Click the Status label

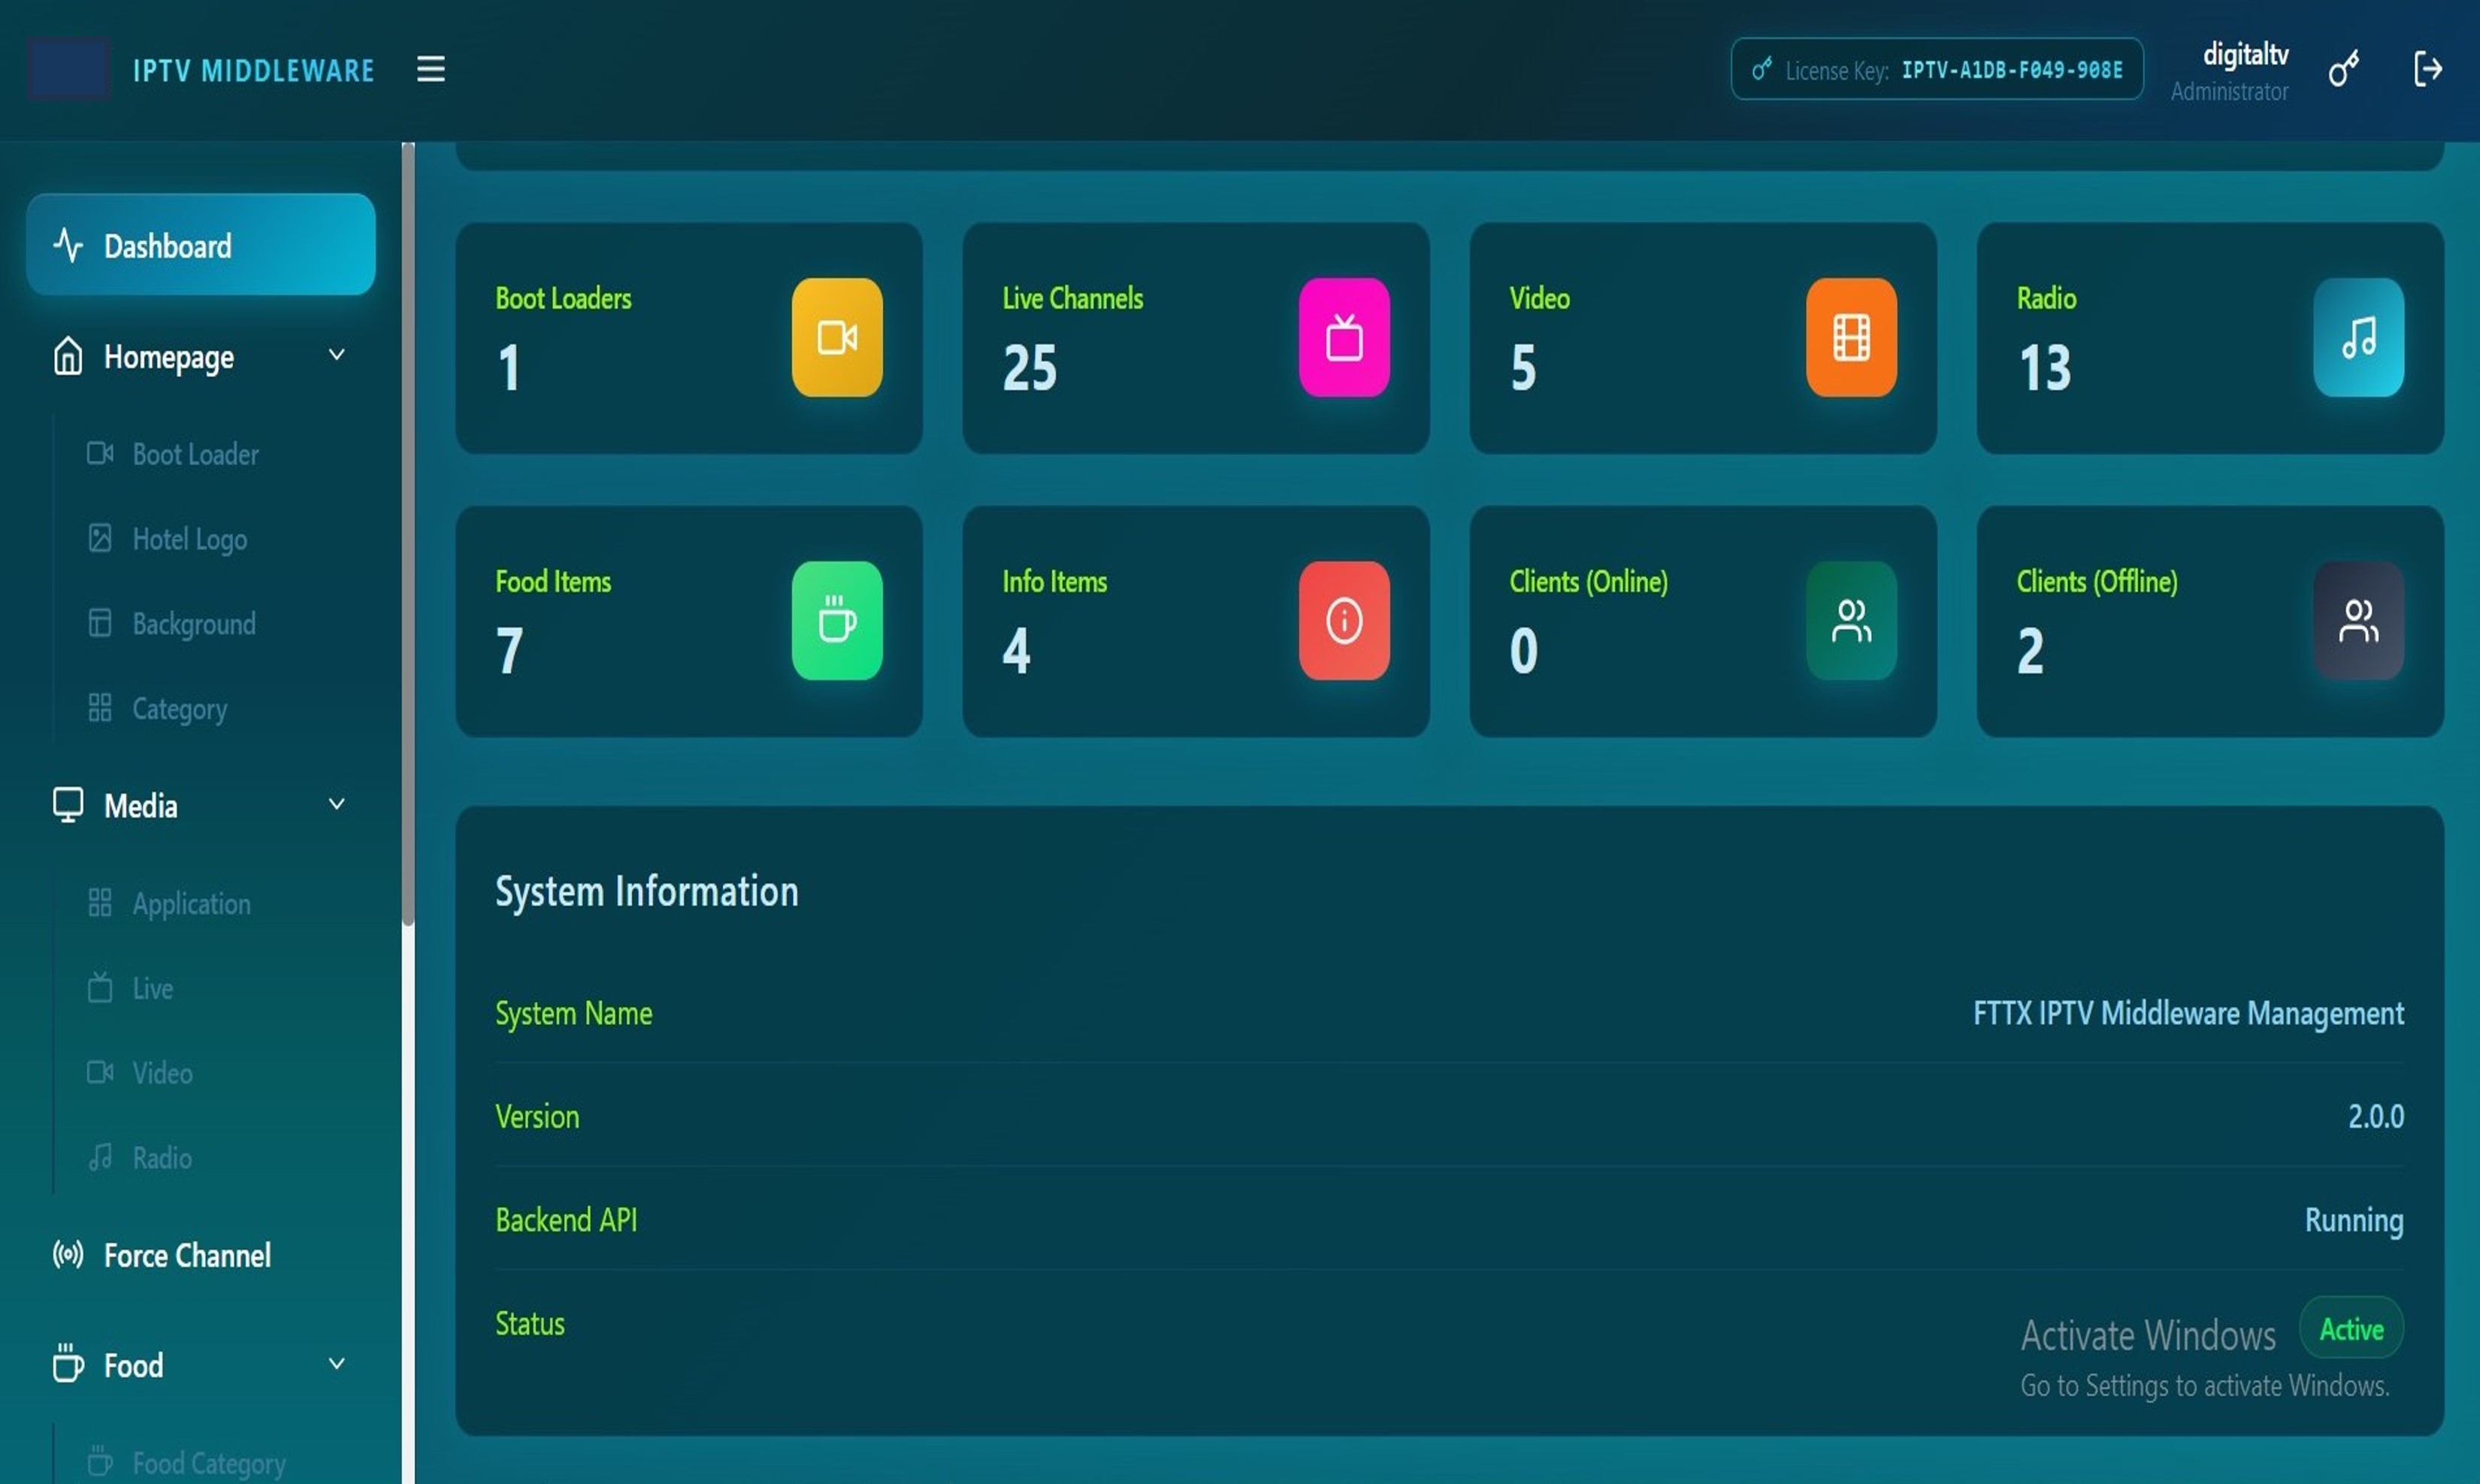coord(530,1324)
